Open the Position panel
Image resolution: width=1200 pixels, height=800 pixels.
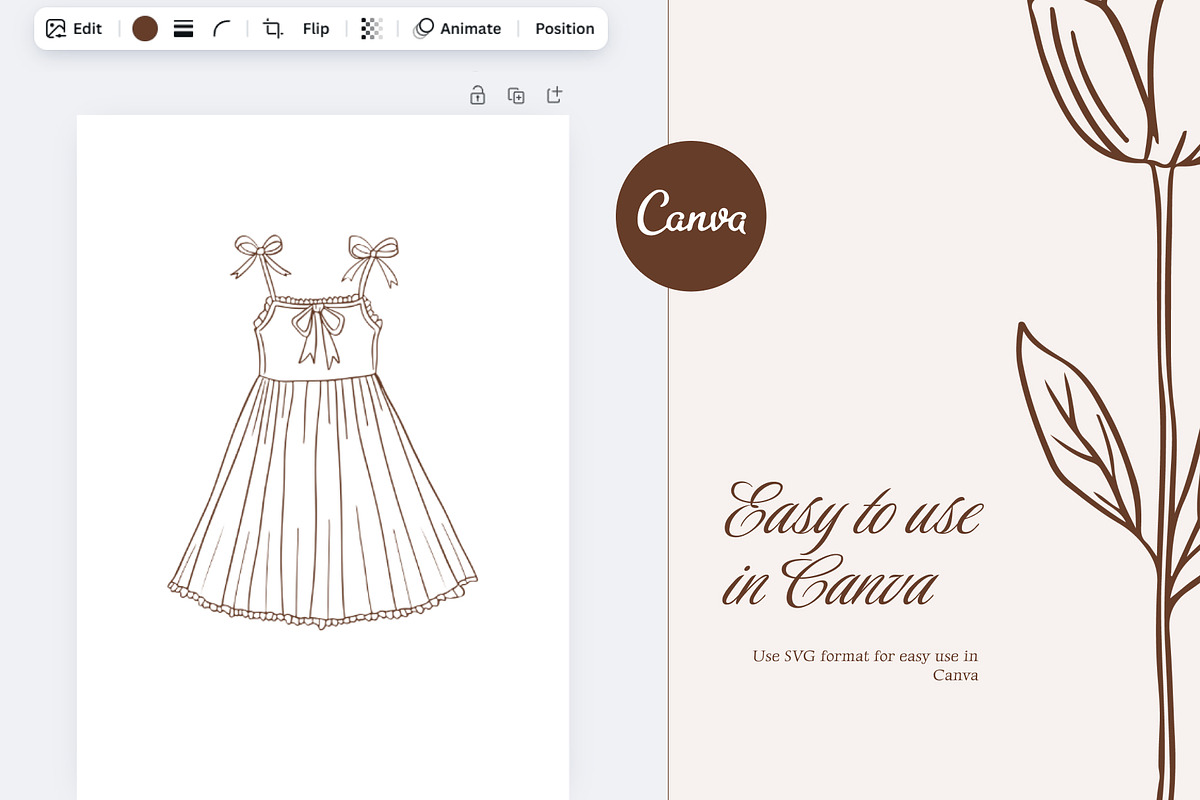click(x=564, y=29)
